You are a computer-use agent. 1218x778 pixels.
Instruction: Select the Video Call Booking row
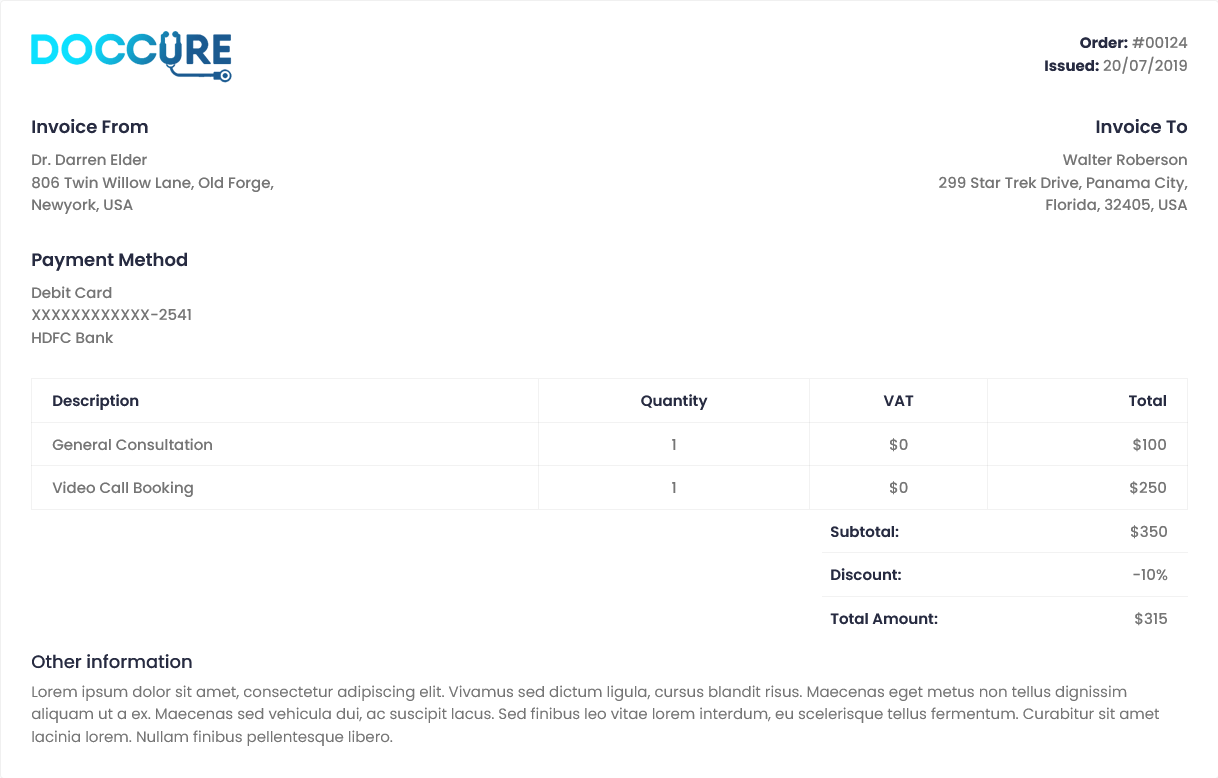[x=609, y=488]
